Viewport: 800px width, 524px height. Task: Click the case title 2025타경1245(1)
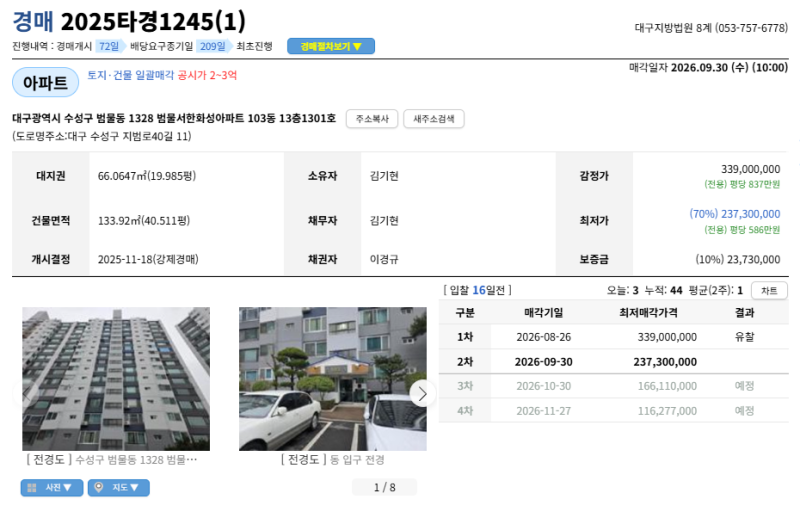[x=153, y=21]
